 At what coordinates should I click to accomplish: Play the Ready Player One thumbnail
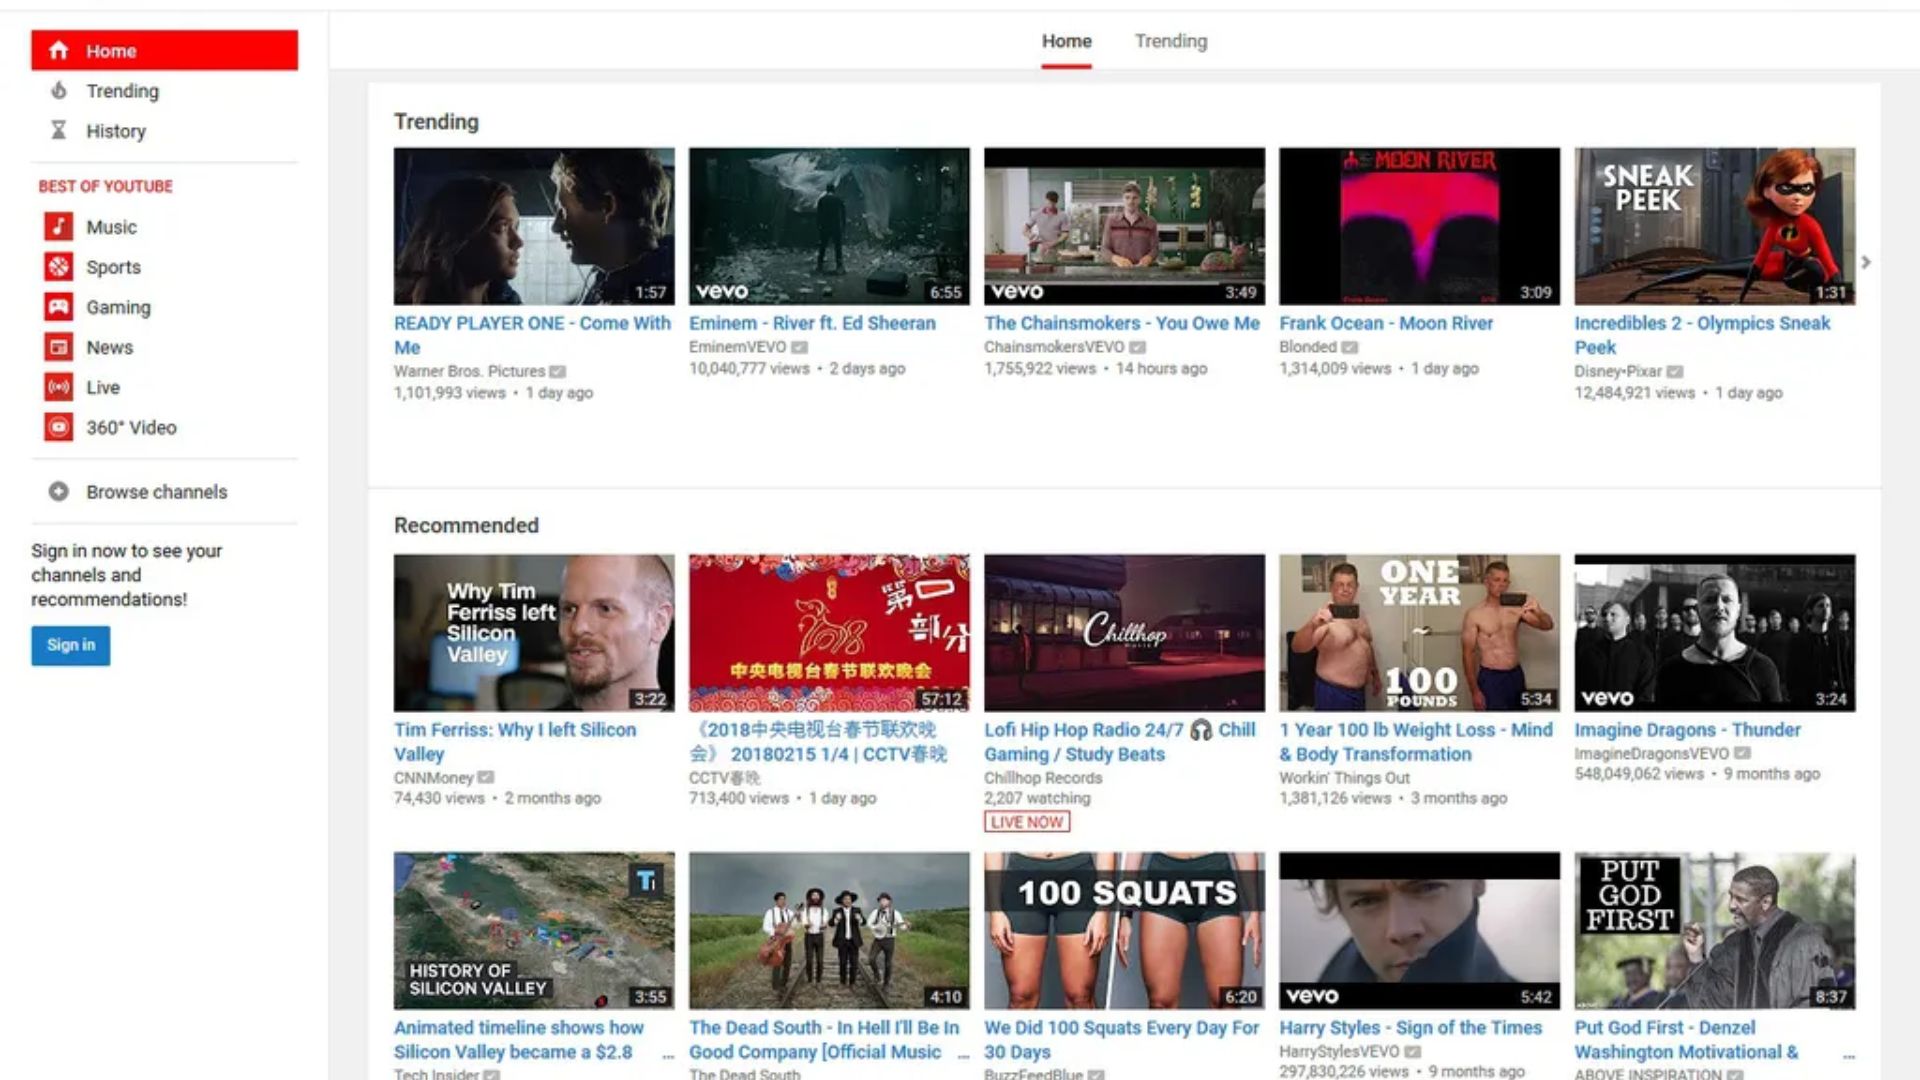pyautogui.click(x=534, y=226)
